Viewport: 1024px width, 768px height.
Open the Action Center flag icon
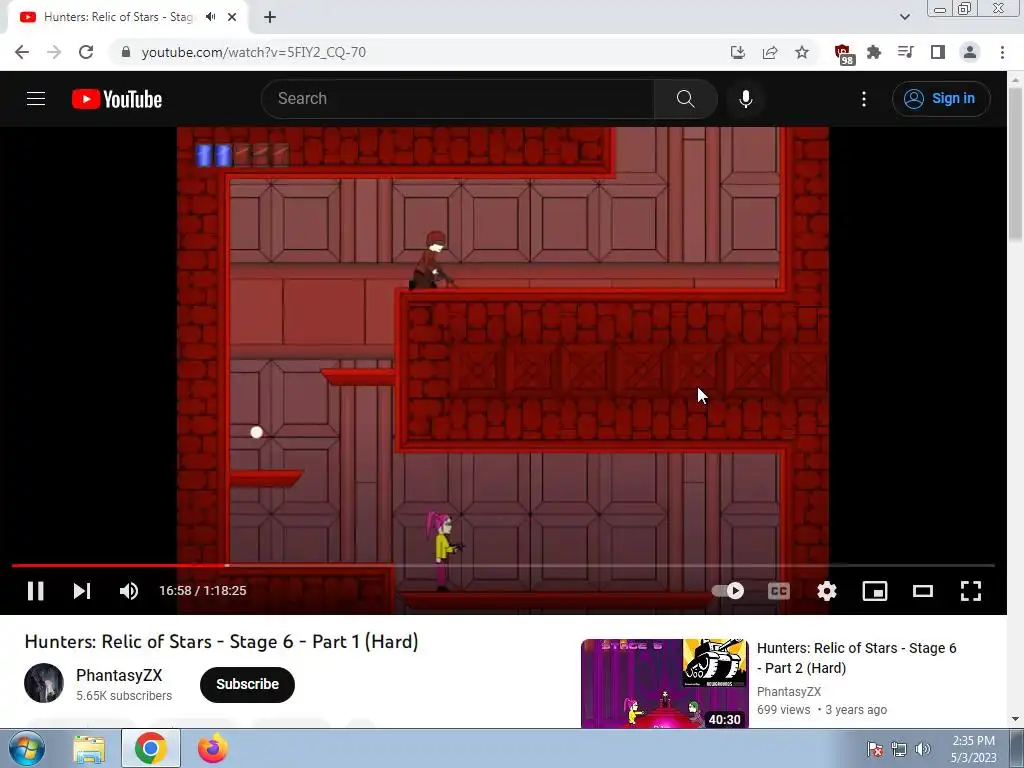click(874, 749)
